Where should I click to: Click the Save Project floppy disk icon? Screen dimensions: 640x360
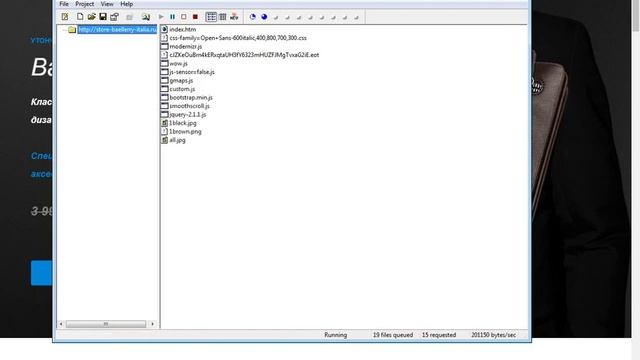tap(103, 17)
